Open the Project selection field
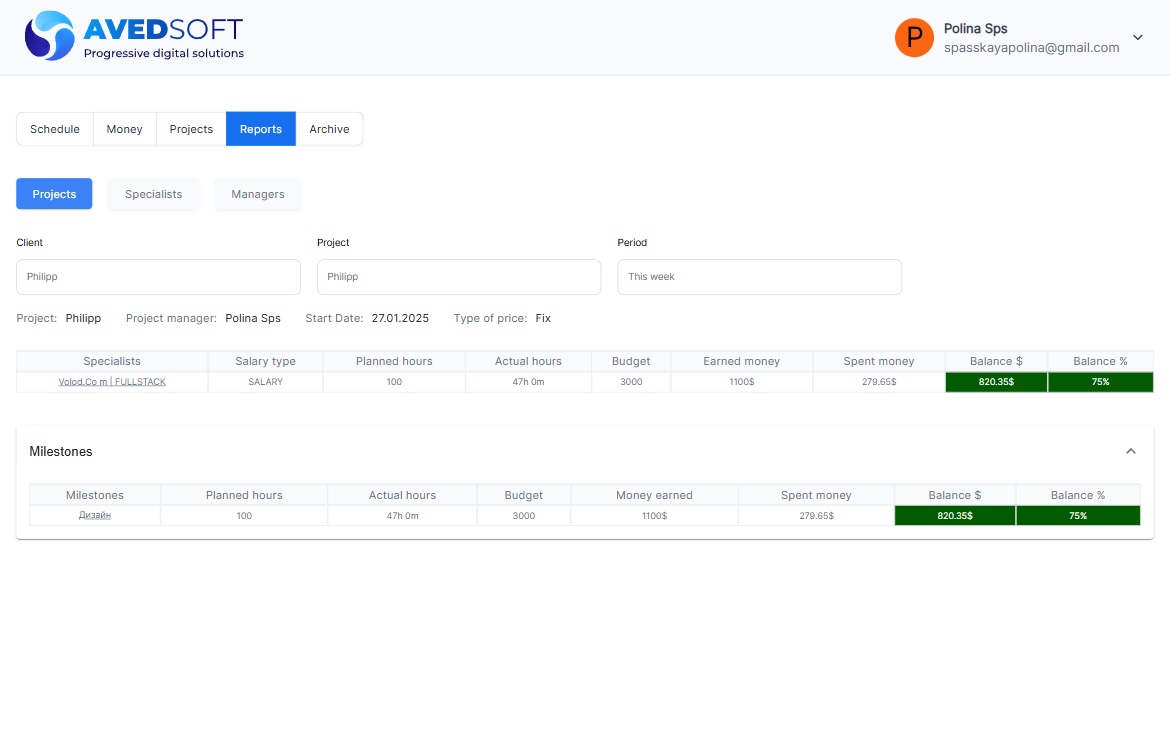 (x=459, y=277)
